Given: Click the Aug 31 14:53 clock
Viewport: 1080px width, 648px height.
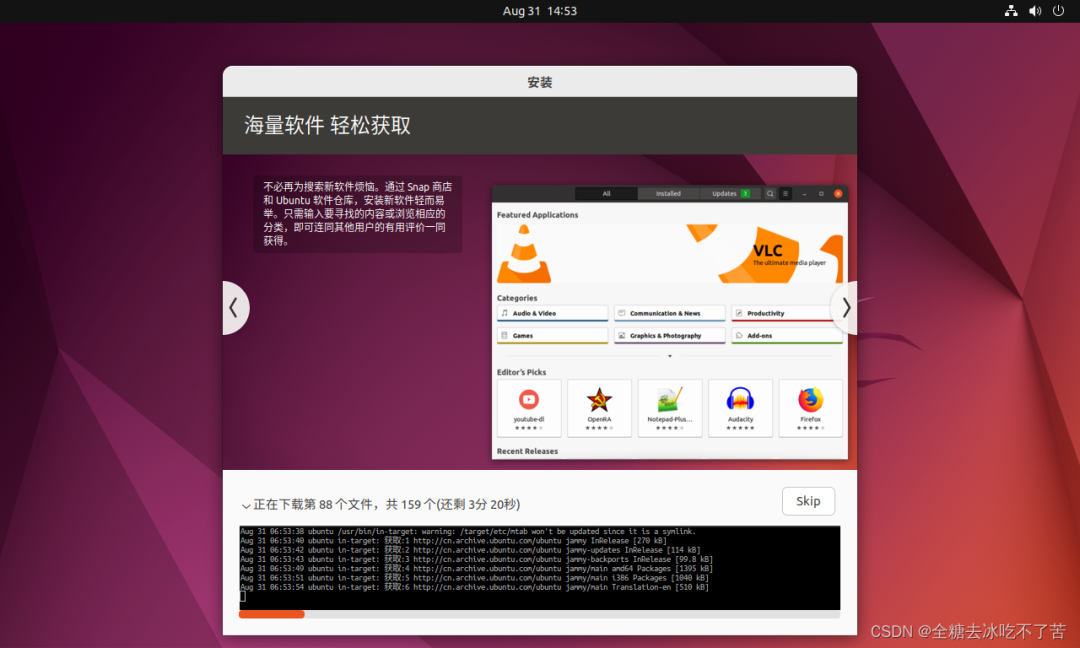Looking at the screenshot, I should pos(539,11).
